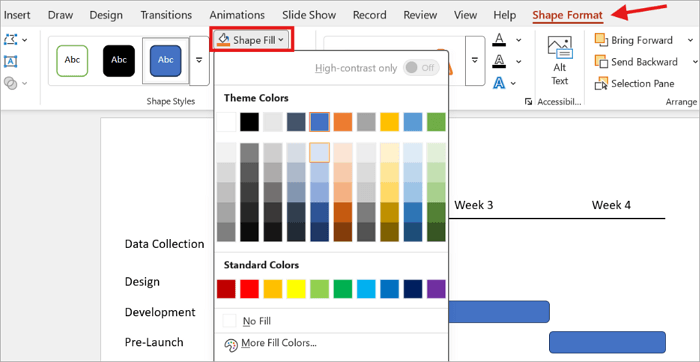Click the Bring Forward icon

click(x=602, y=40)
